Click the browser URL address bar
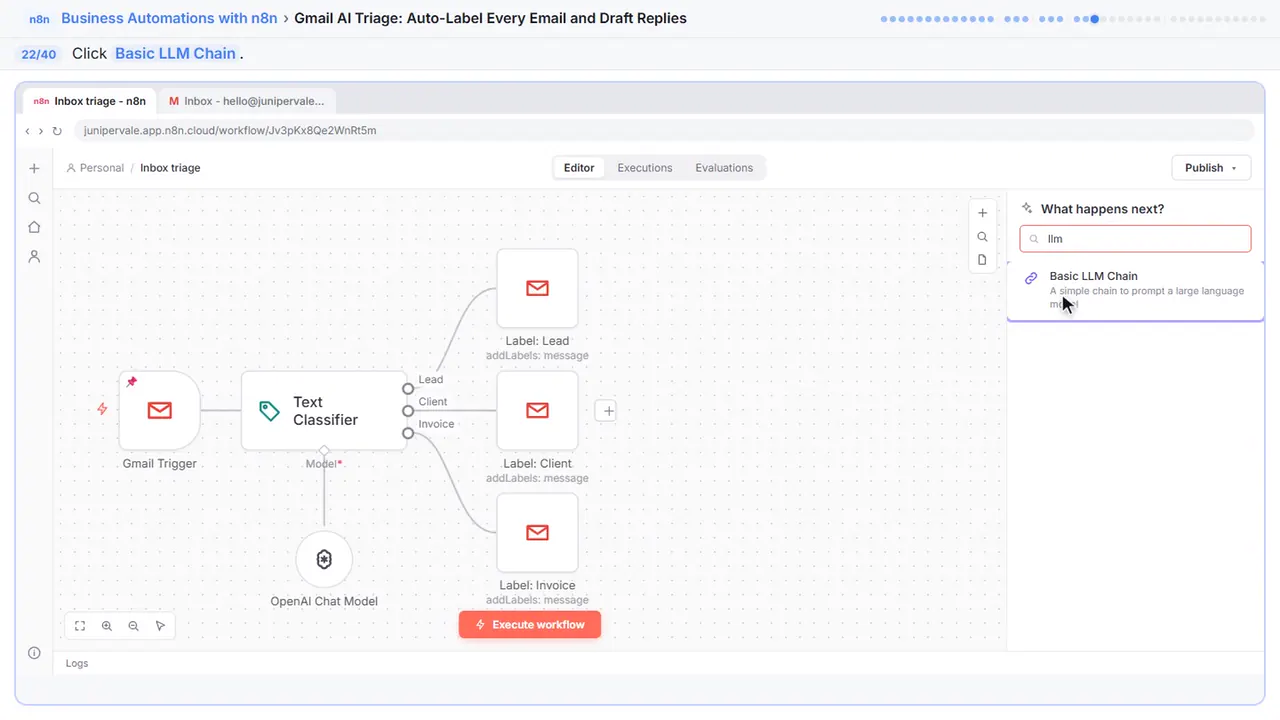Image resolution: width=1280 pixels, height=720 pixels. (663, 131)
